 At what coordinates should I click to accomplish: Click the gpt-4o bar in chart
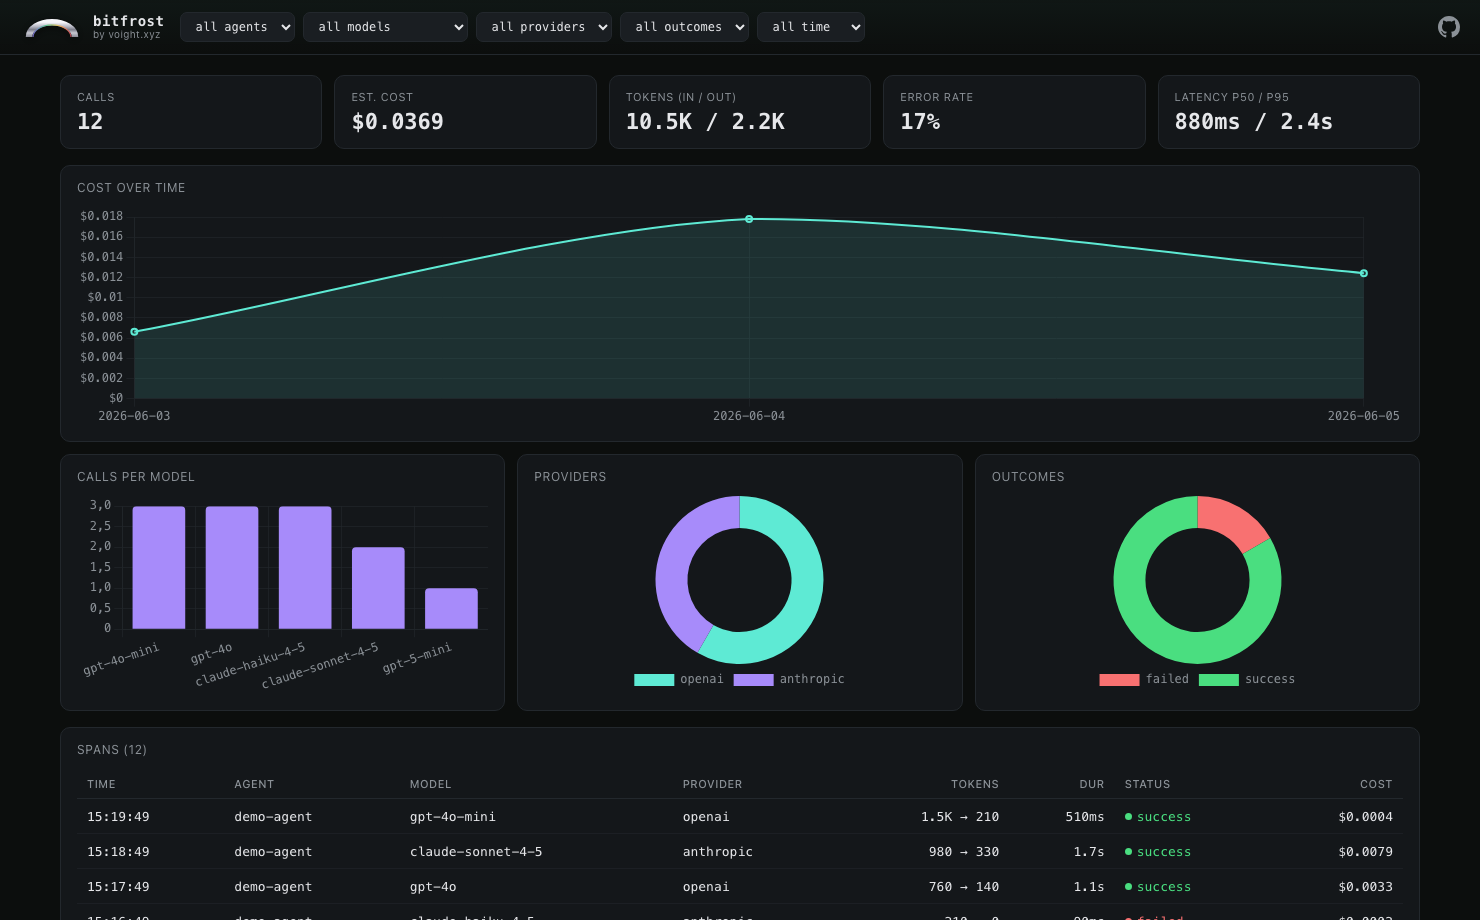(232, 568)
